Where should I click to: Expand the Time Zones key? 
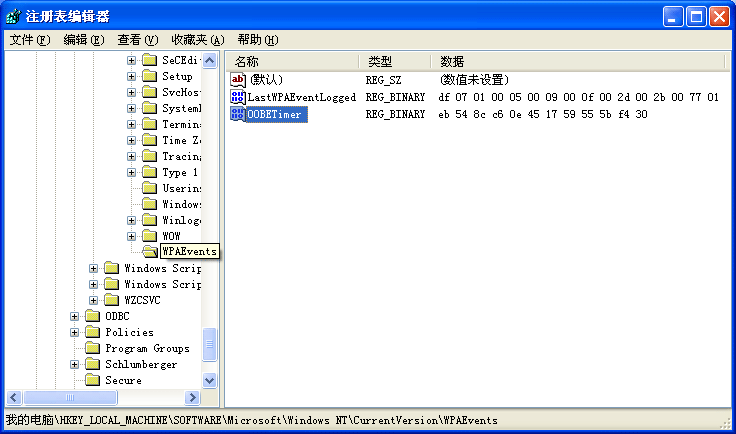point(132,140)
